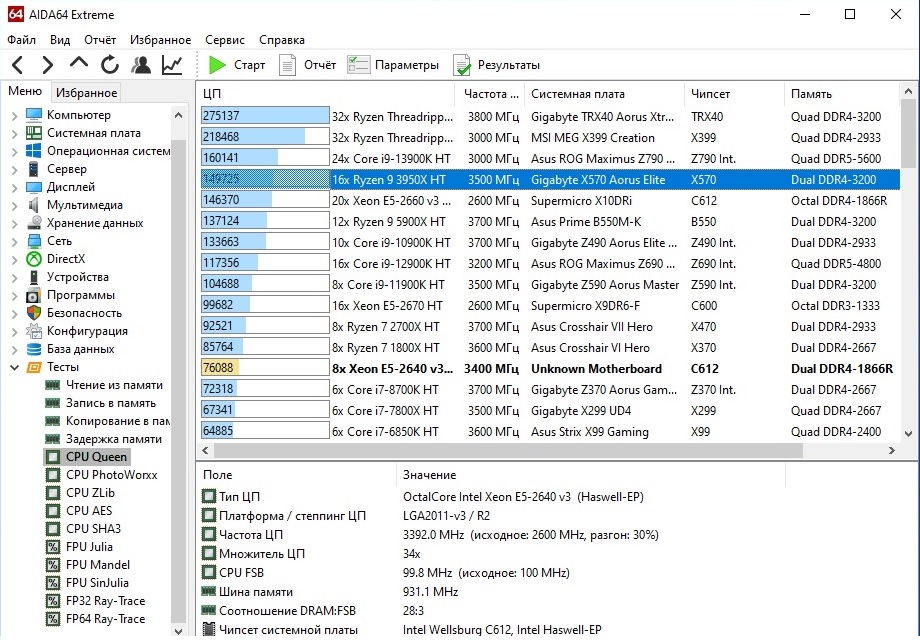Click the results table scroll down arrow
The width and height of the screenshot is (920, 640).
908,434
